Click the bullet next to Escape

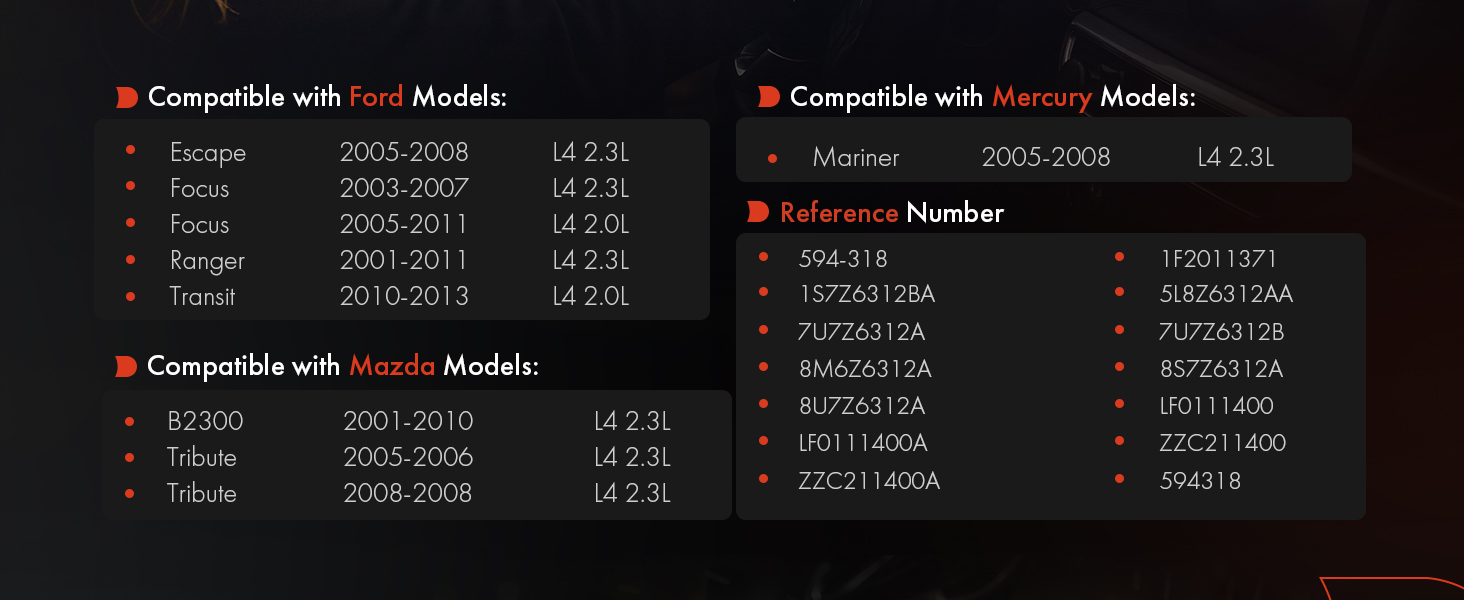[130, 150]
